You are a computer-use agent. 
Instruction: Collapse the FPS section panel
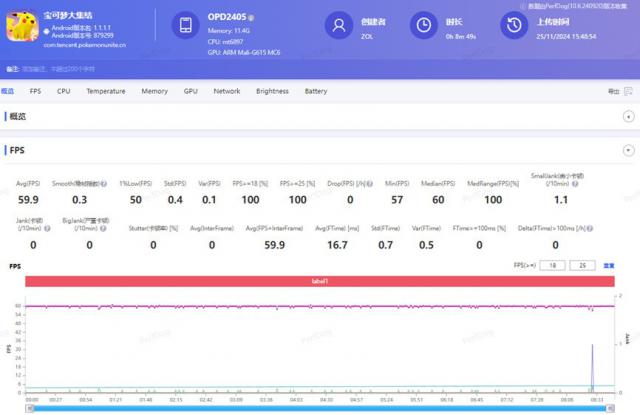[628, 150]
